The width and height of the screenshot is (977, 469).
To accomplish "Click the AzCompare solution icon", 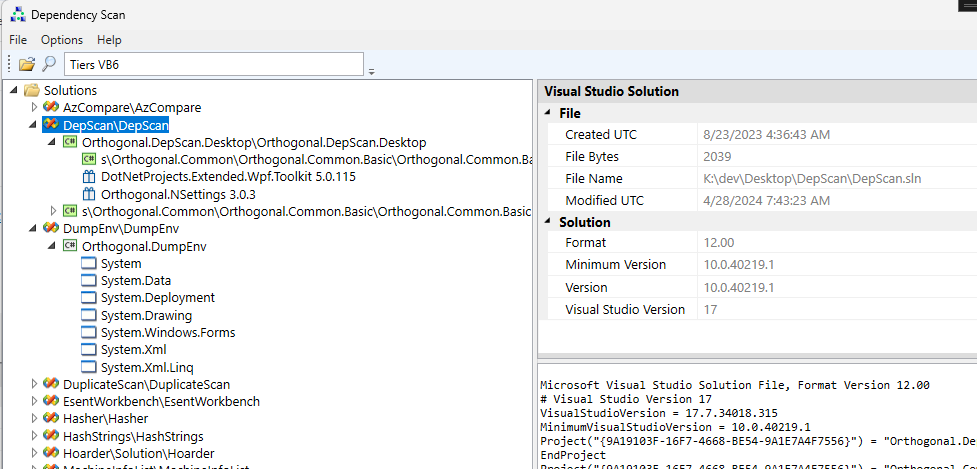I will pos(51,107).
